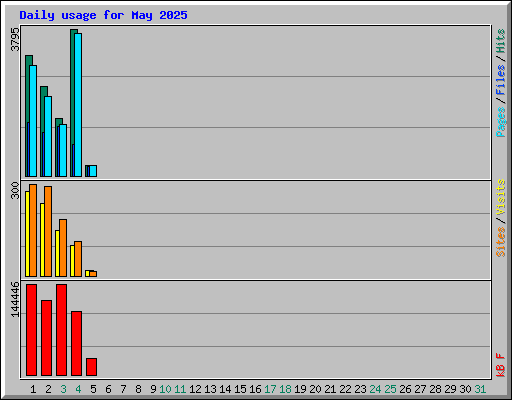Click green day label 17
The image size is (512, 400).
pos(270,389)
